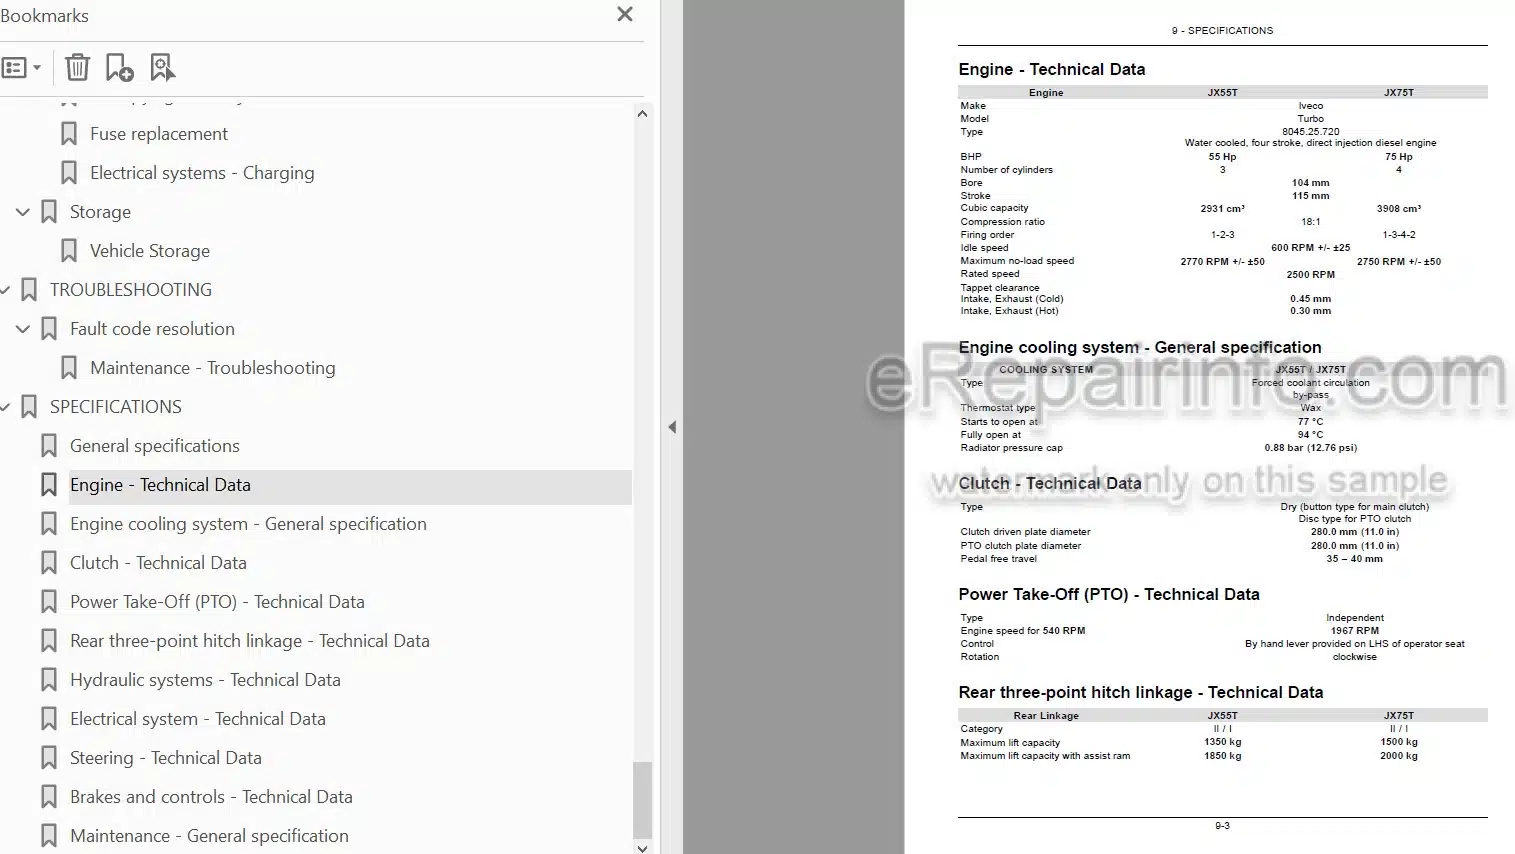This screenshot has width=1515, height=854.
Task: Collapse the TROUBLESHOOTING section
Action: (5, 290)
